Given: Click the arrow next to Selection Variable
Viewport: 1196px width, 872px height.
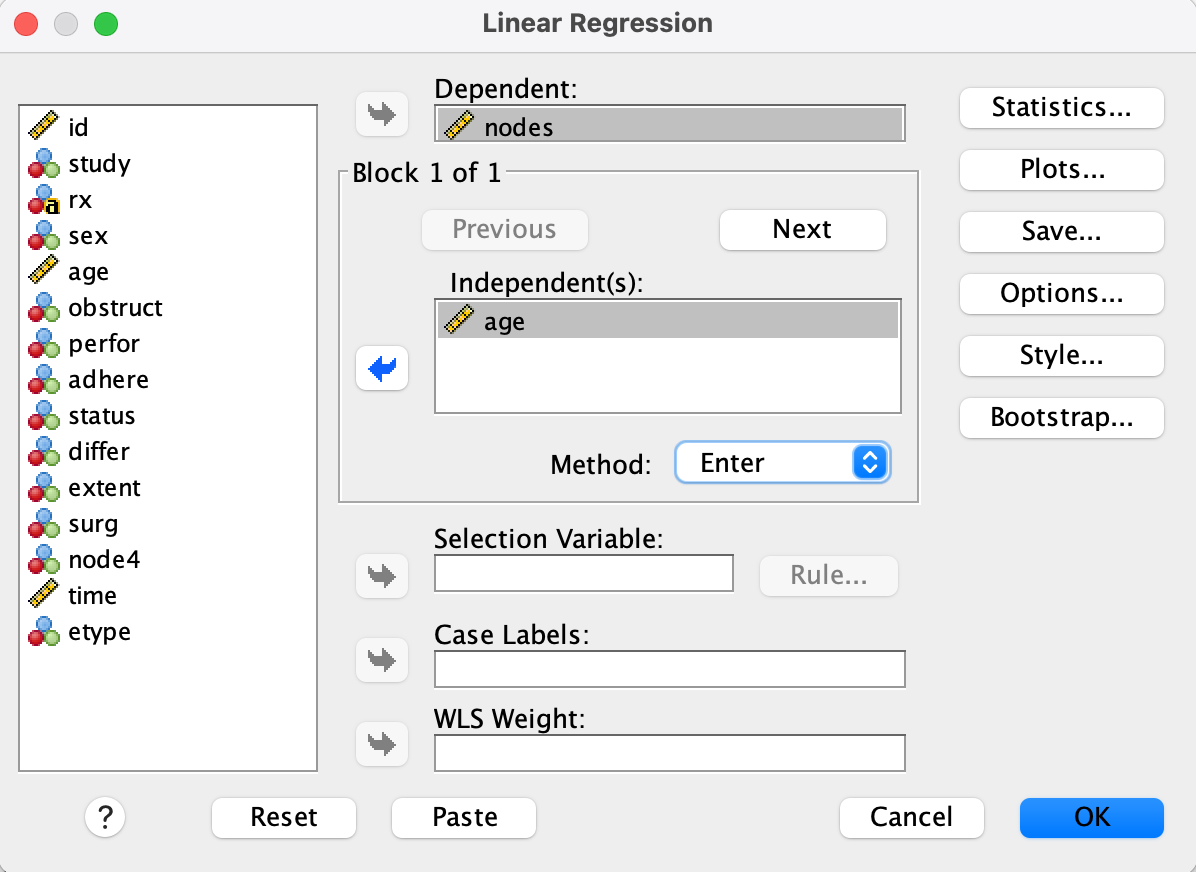Looking at the screenshot, I should [x=382, y=575].
